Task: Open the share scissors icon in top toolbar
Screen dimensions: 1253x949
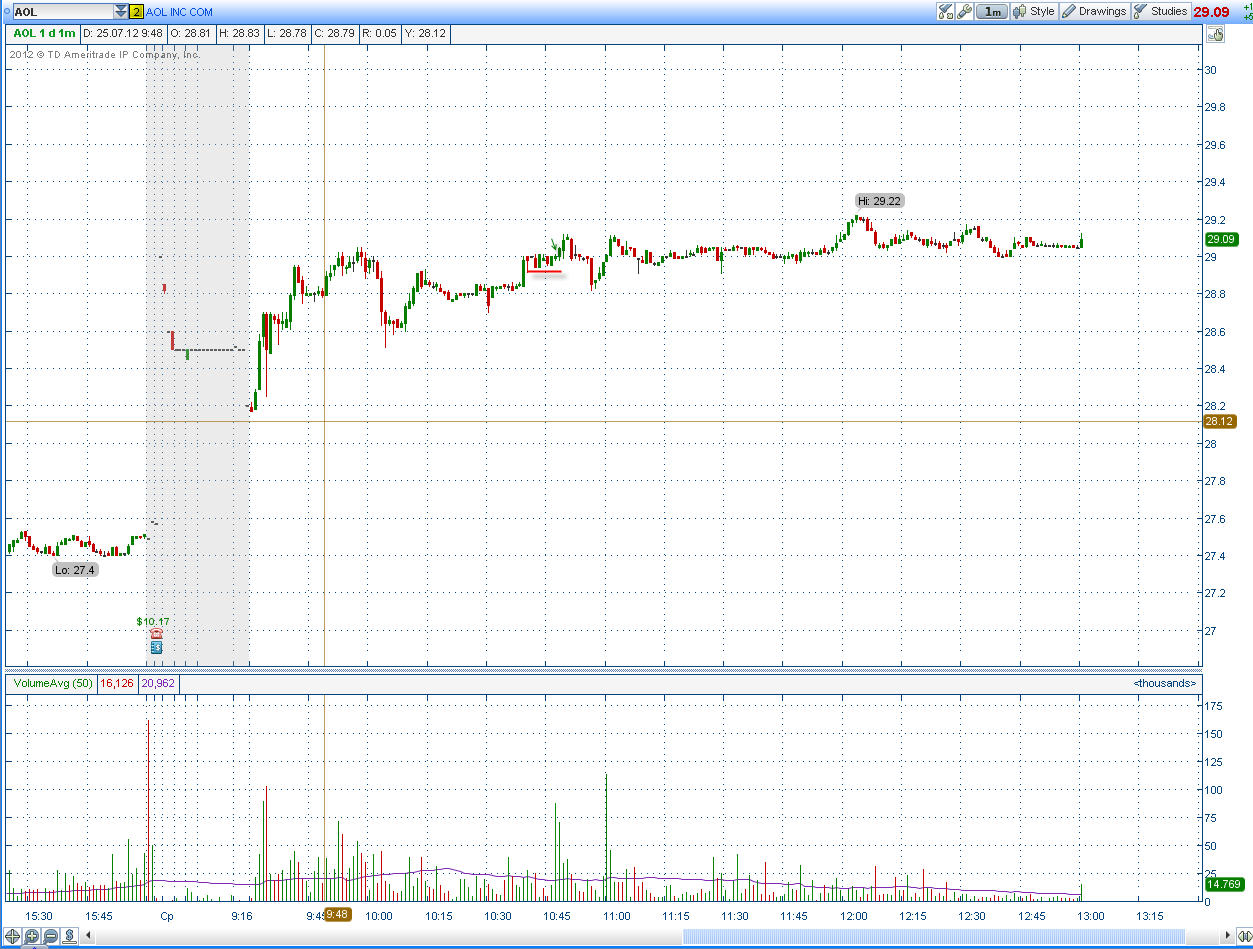Action: (945, 12)
